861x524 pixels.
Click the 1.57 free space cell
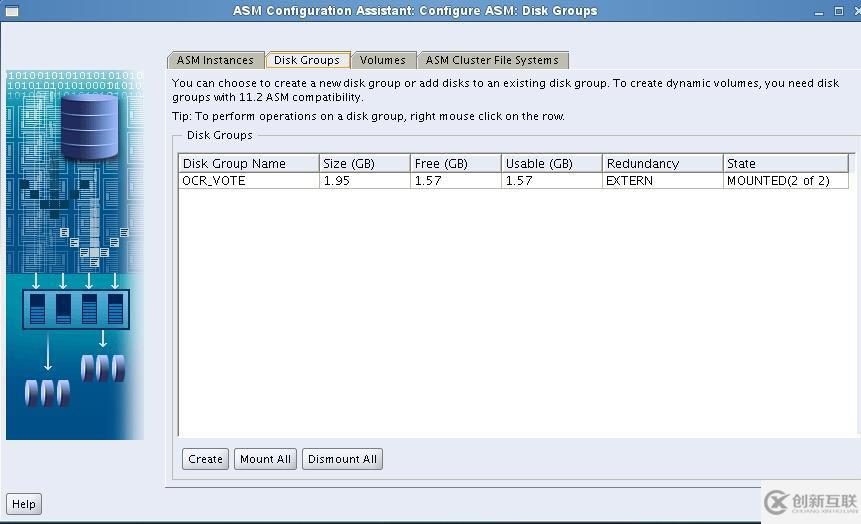click(x=456, y=181)
